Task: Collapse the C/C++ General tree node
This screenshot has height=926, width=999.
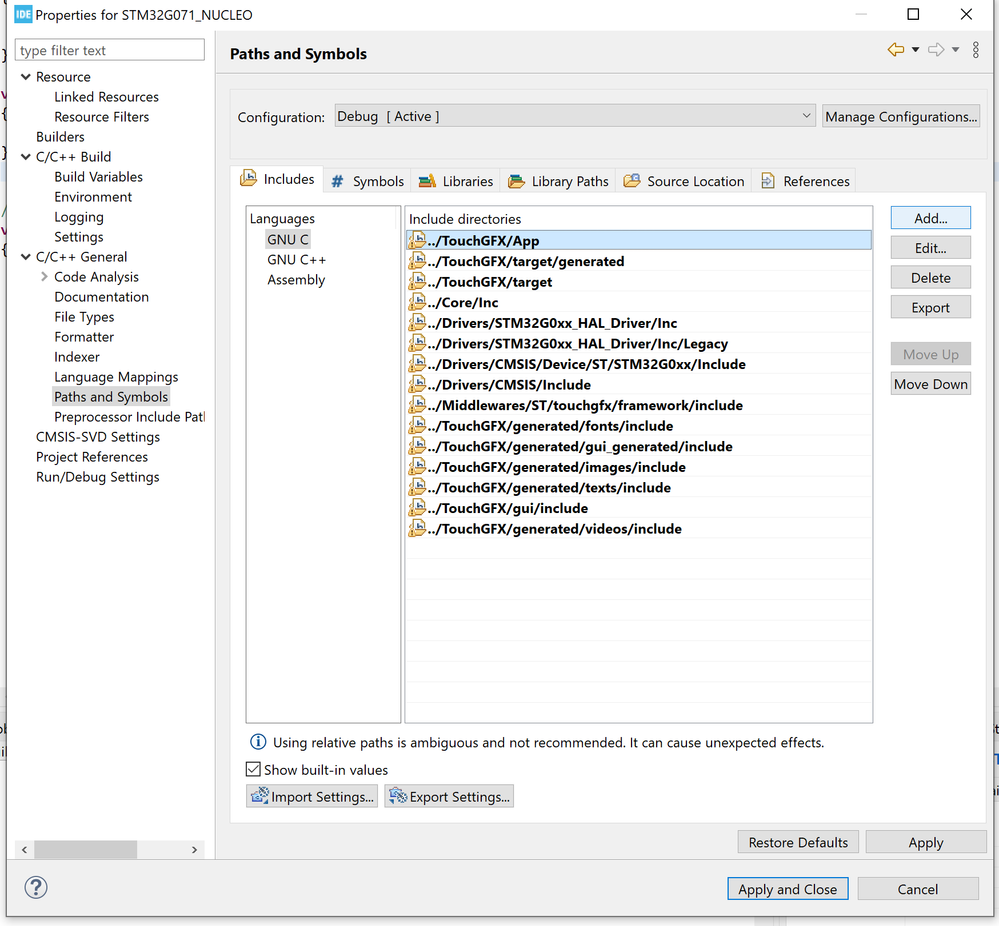Action: [25, 257]
